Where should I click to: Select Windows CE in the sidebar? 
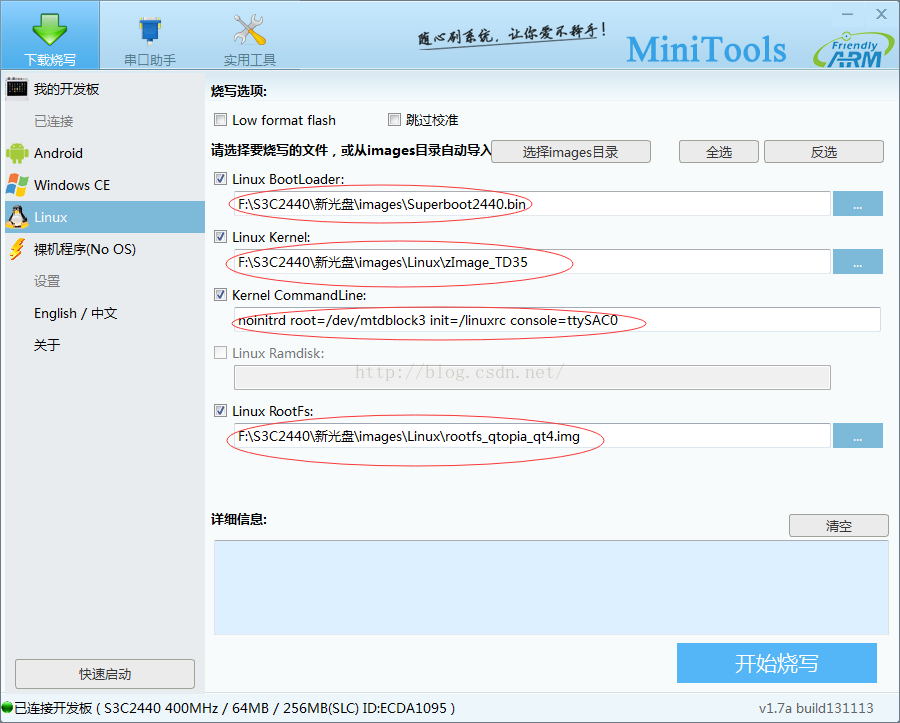[104, 185]
